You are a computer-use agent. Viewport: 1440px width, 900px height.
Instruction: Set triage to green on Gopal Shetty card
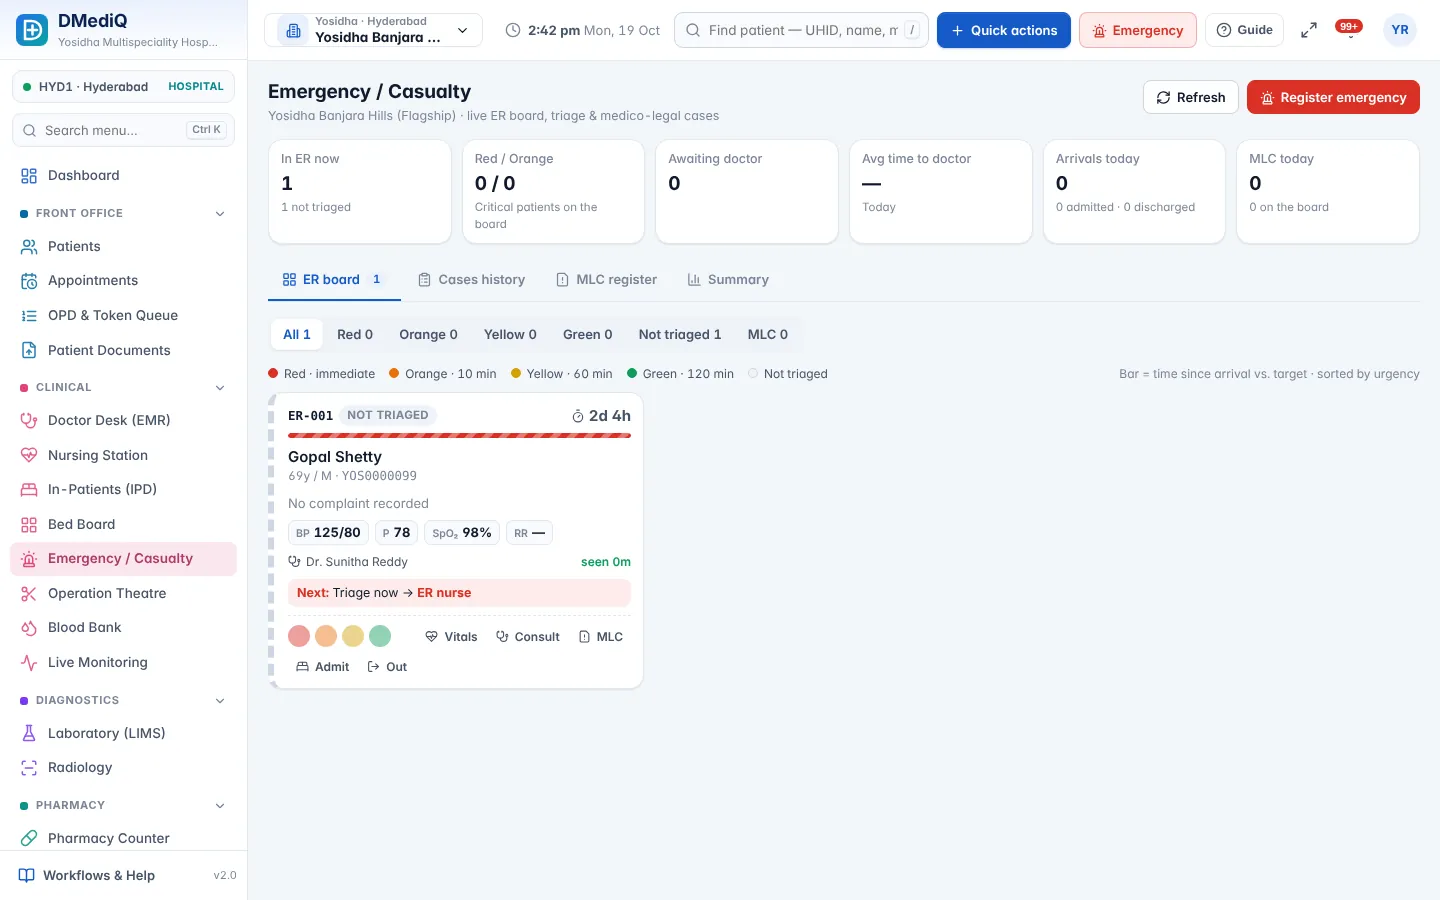click(x=380, y=636)
